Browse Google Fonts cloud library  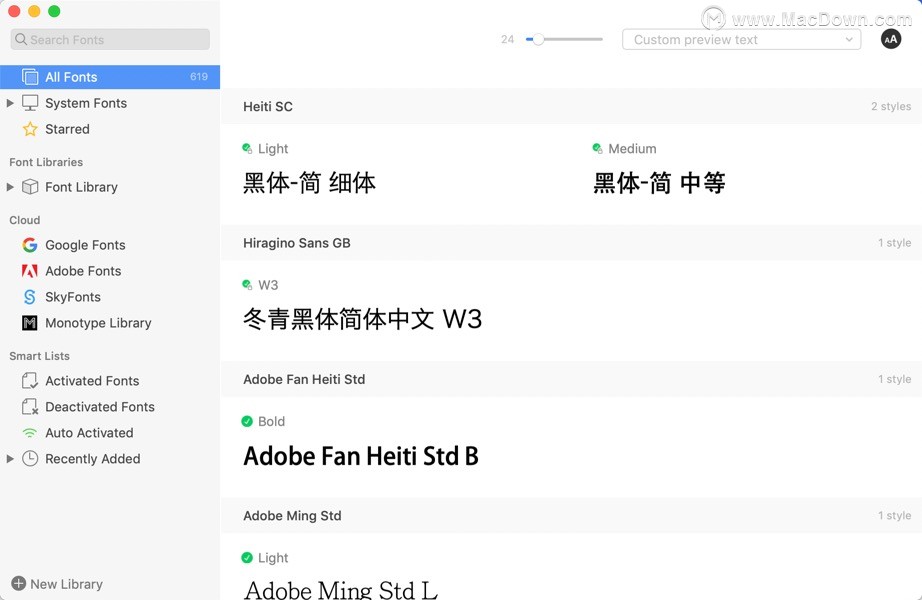click(x=110, y=245)
